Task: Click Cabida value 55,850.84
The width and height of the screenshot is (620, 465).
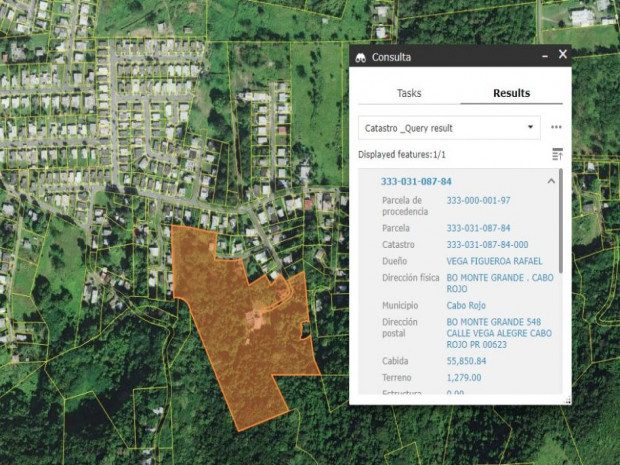Action: (x=466, y=361)
